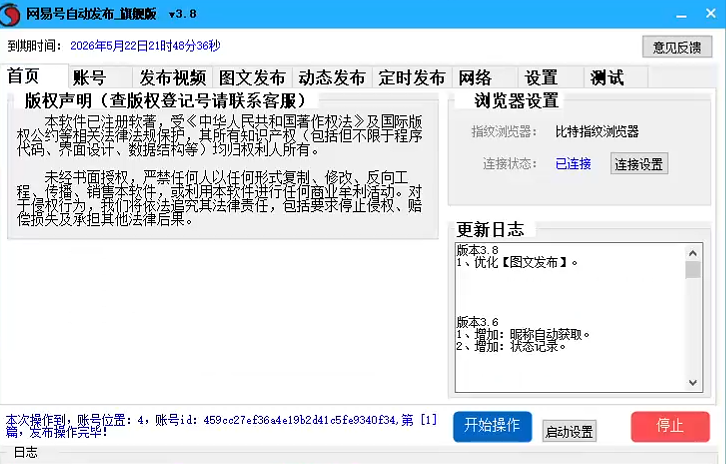Click the update log scroll-up arrow
Screen dimensions: 726x464
click(x=693, y=253)
